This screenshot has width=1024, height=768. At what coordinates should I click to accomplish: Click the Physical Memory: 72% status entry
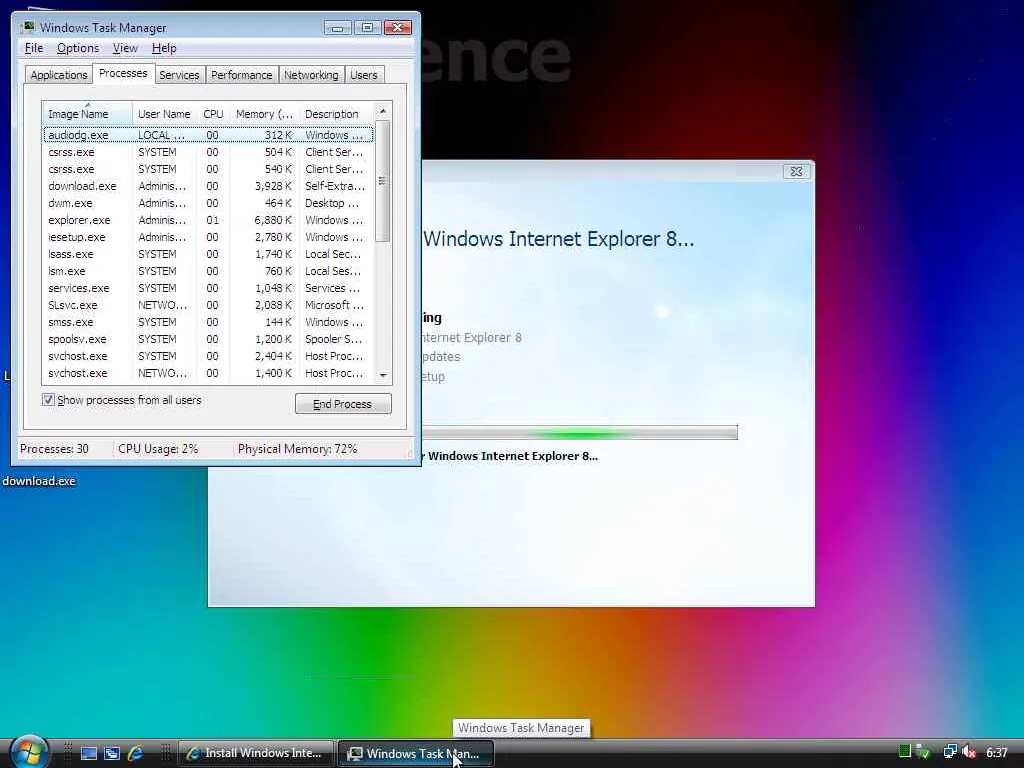297,449
